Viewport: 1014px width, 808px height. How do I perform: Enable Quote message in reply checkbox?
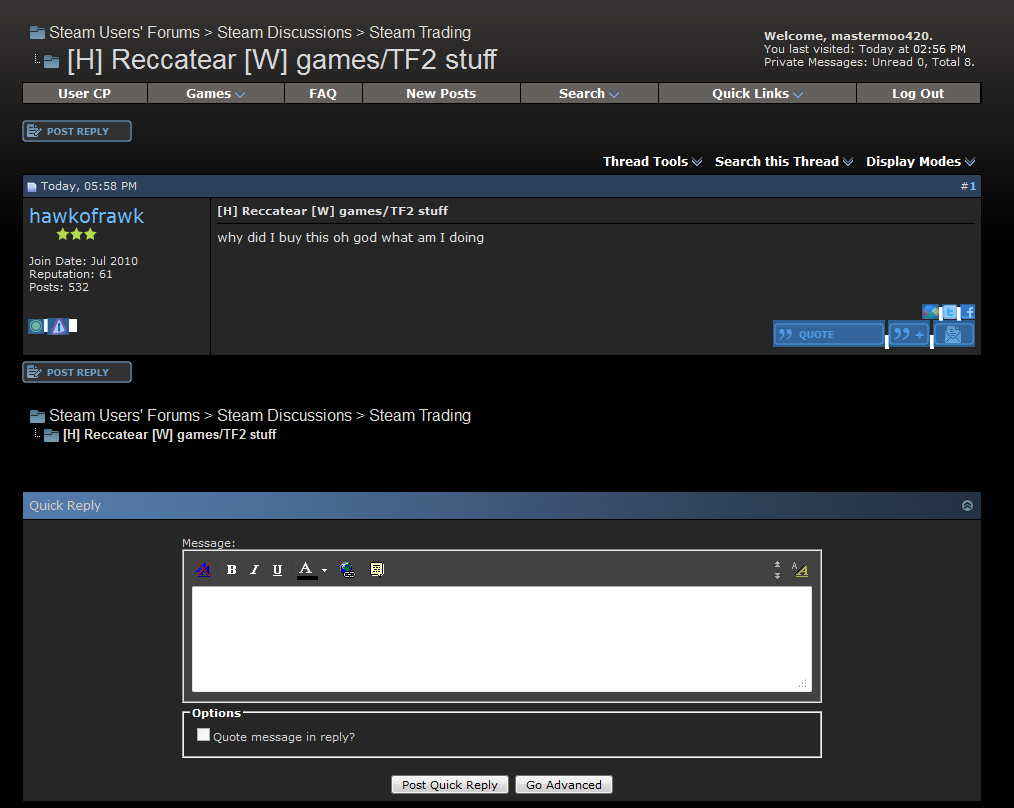click(x=204, y=735)
